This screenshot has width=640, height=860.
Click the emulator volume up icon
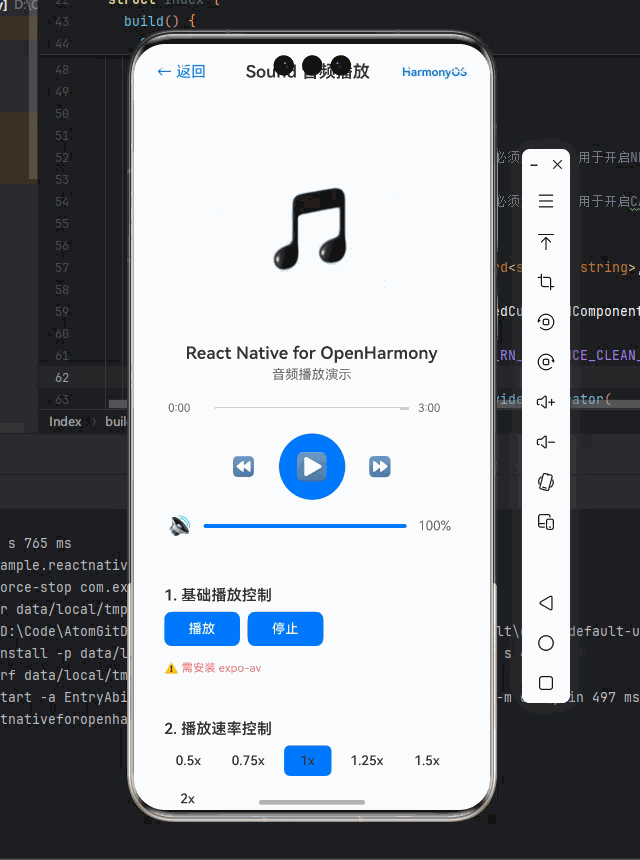click(x=546, y=402)
